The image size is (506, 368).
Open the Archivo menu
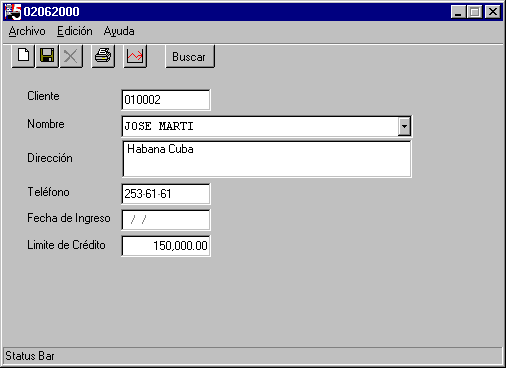coord(27,31)
